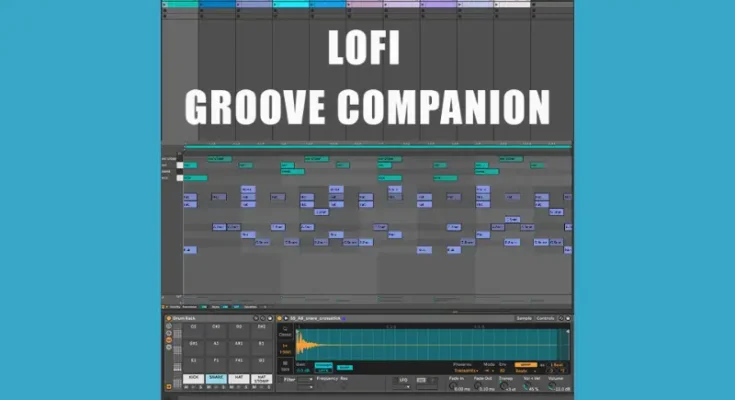Click the HAT STOMP drum pad

point(261,379)
